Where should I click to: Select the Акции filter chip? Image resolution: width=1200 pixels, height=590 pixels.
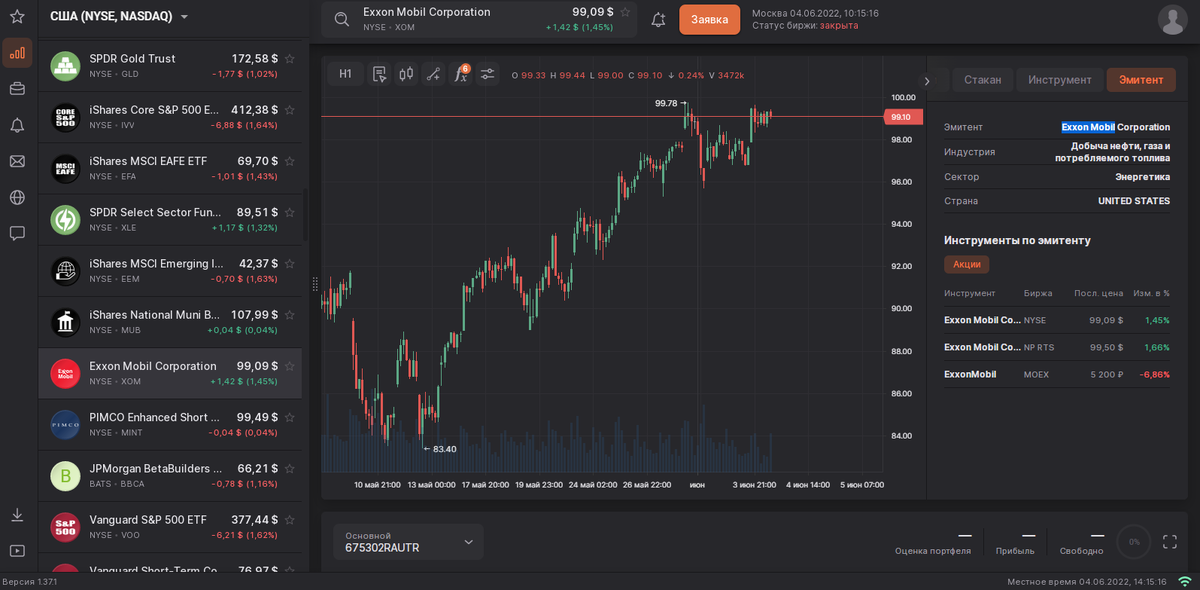click(x=966, y=264)
